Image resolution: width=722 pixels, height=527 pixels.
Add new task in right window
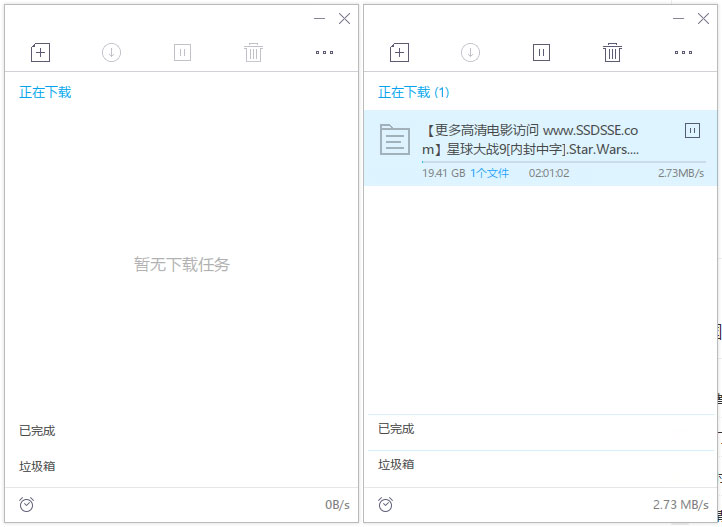(399, 52)
